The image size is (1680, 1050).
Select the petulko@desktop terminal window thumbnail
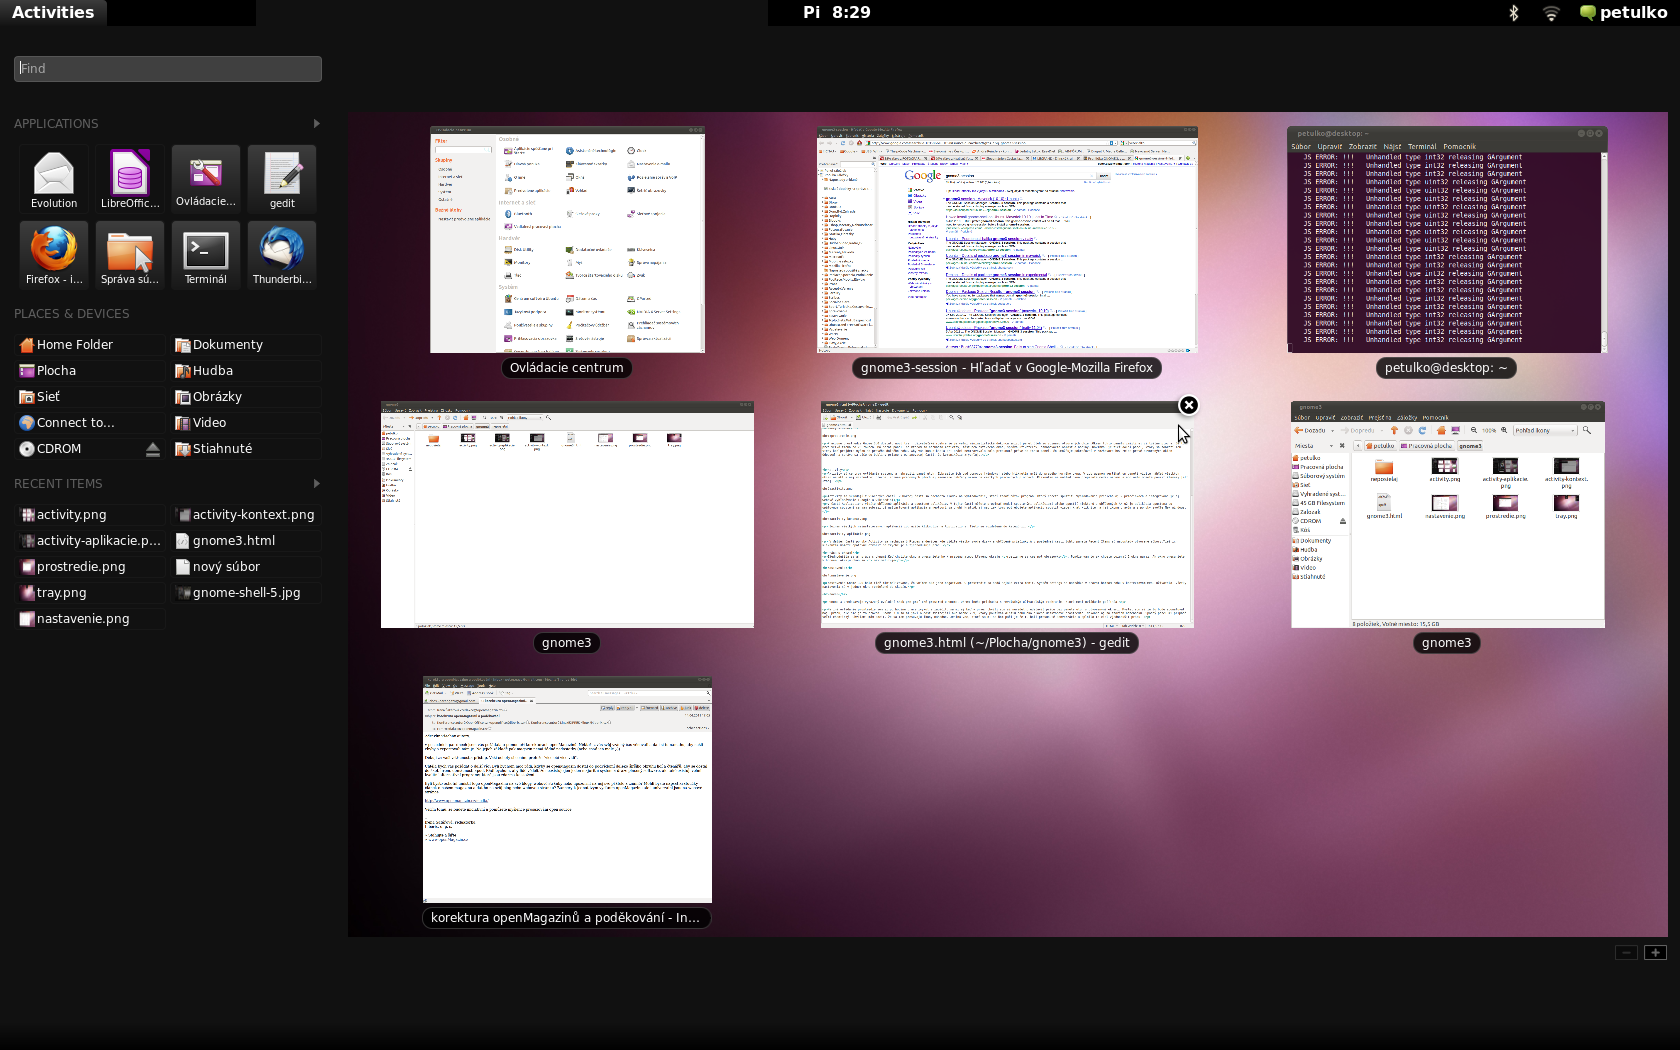coord(1447,240)
